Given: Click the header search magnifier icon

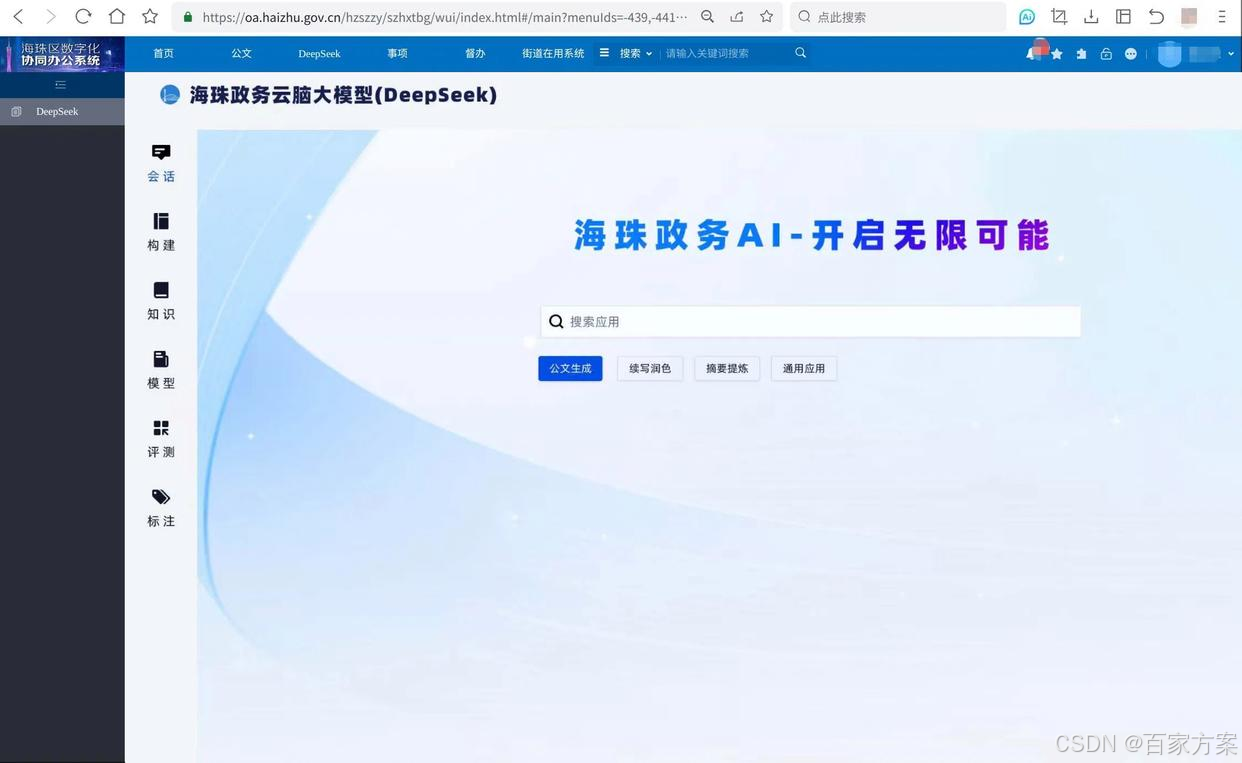Looking at the screenshot, I should pos(800,53).
